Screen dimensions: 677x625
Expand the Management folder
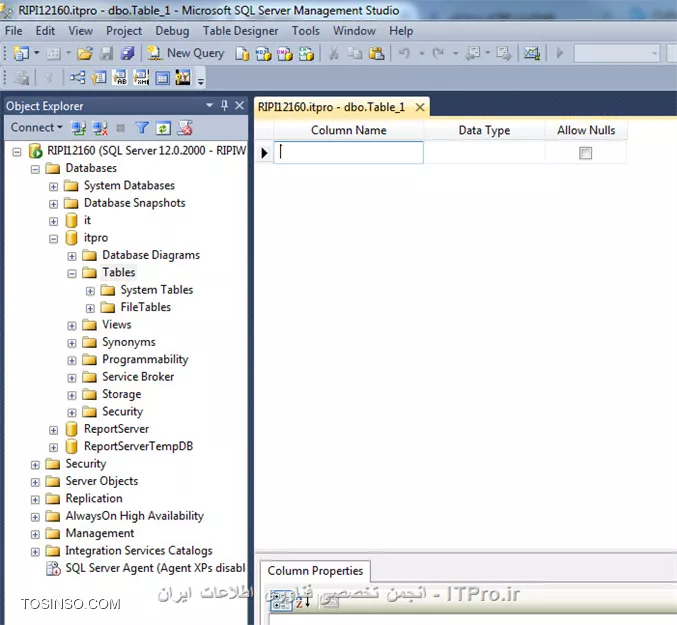point(35,534)
